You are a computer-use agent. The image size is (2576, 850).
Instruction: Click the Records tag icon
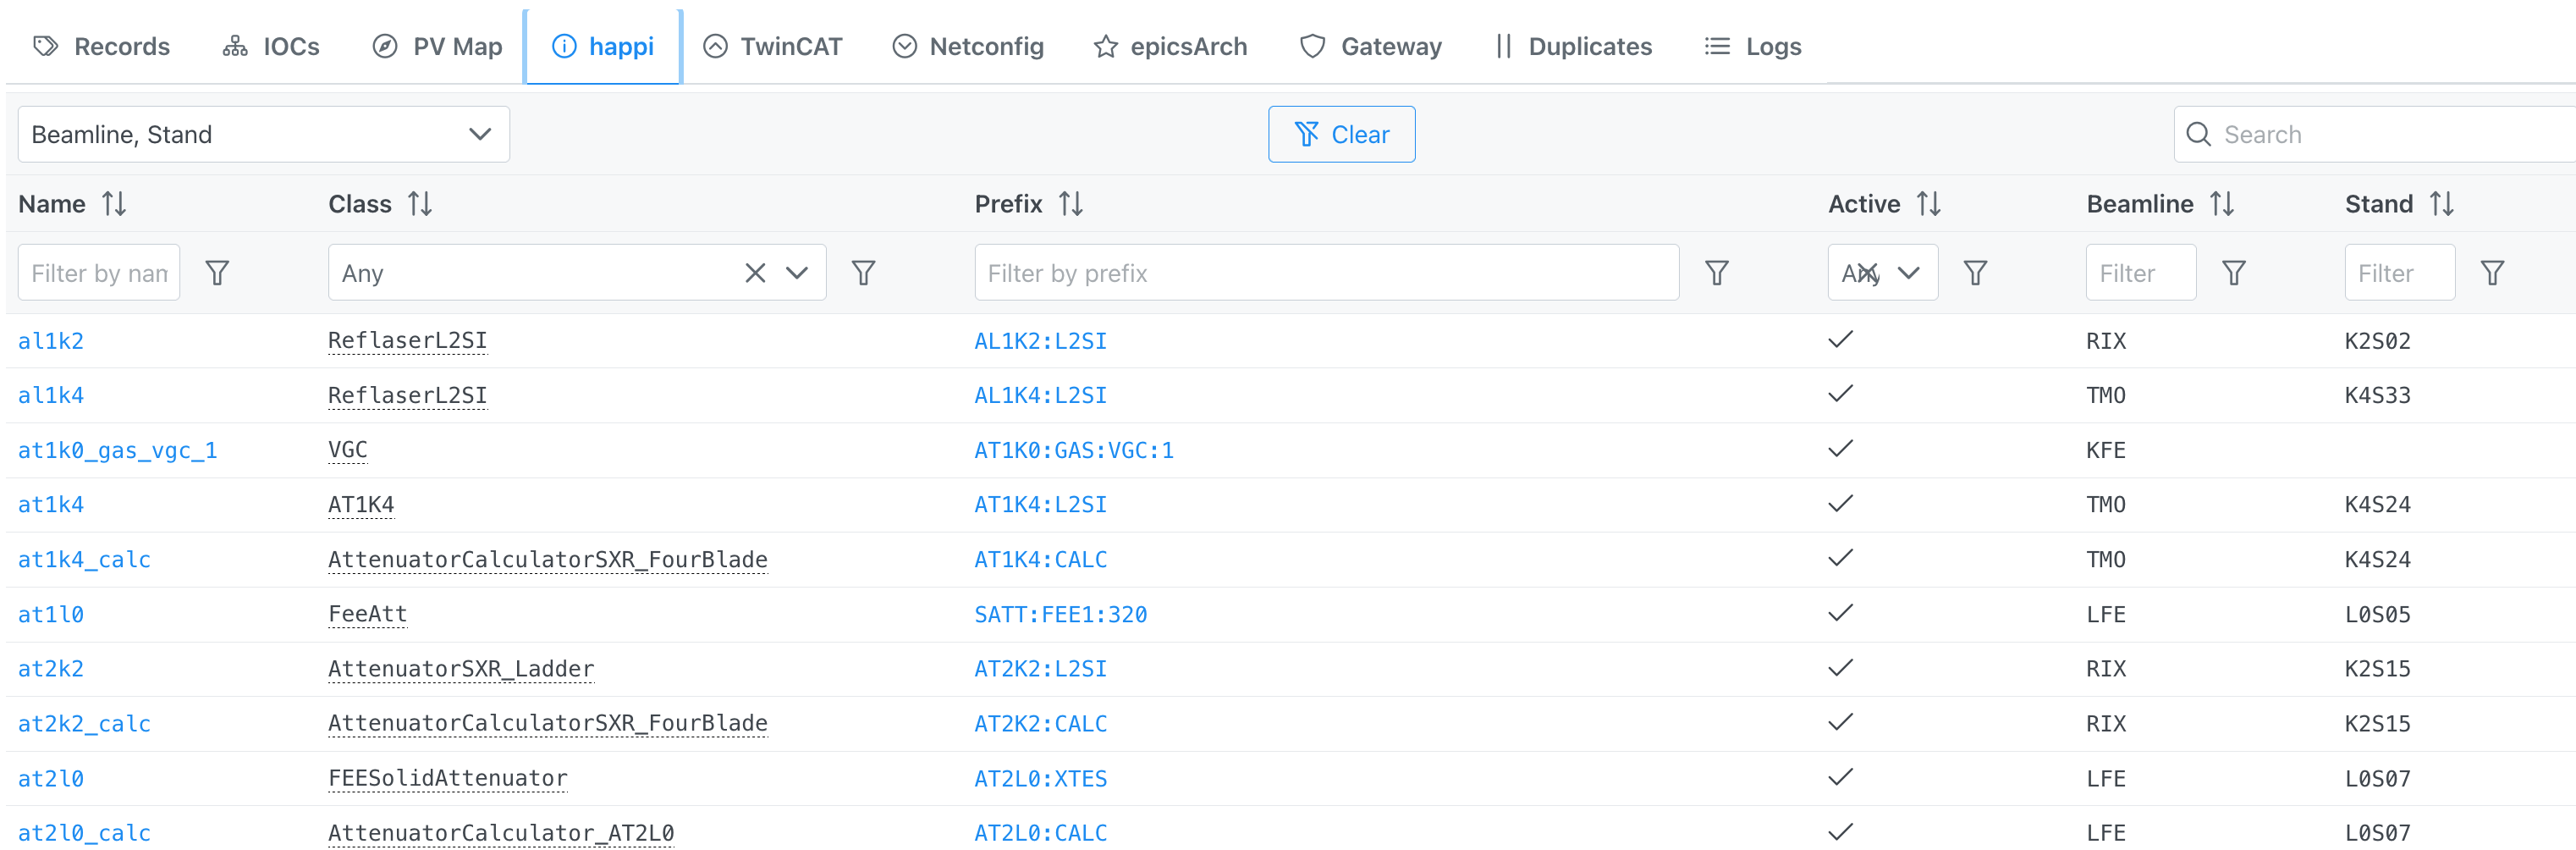click(44, 46)
